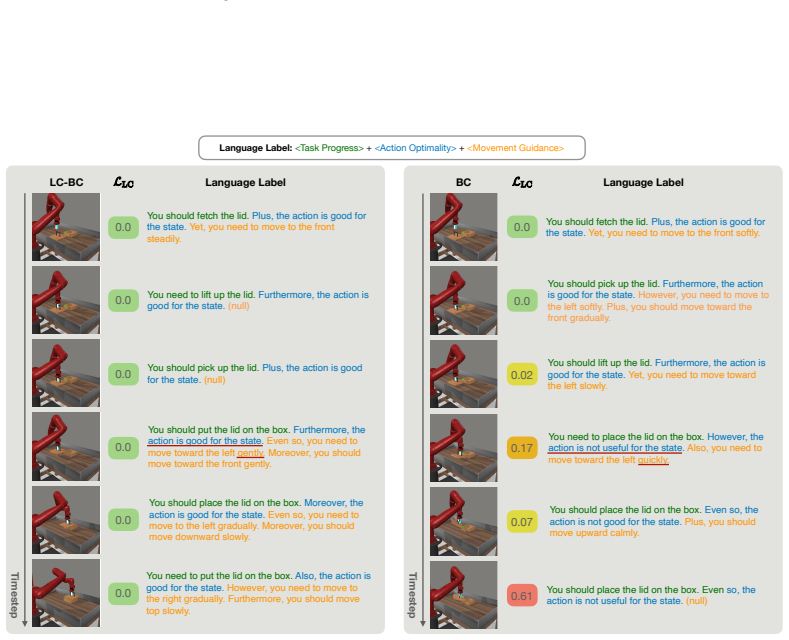The image size is (789, 640).
Task: Click the left panel Timestep arrow label
Action: [x=15, y=595]
